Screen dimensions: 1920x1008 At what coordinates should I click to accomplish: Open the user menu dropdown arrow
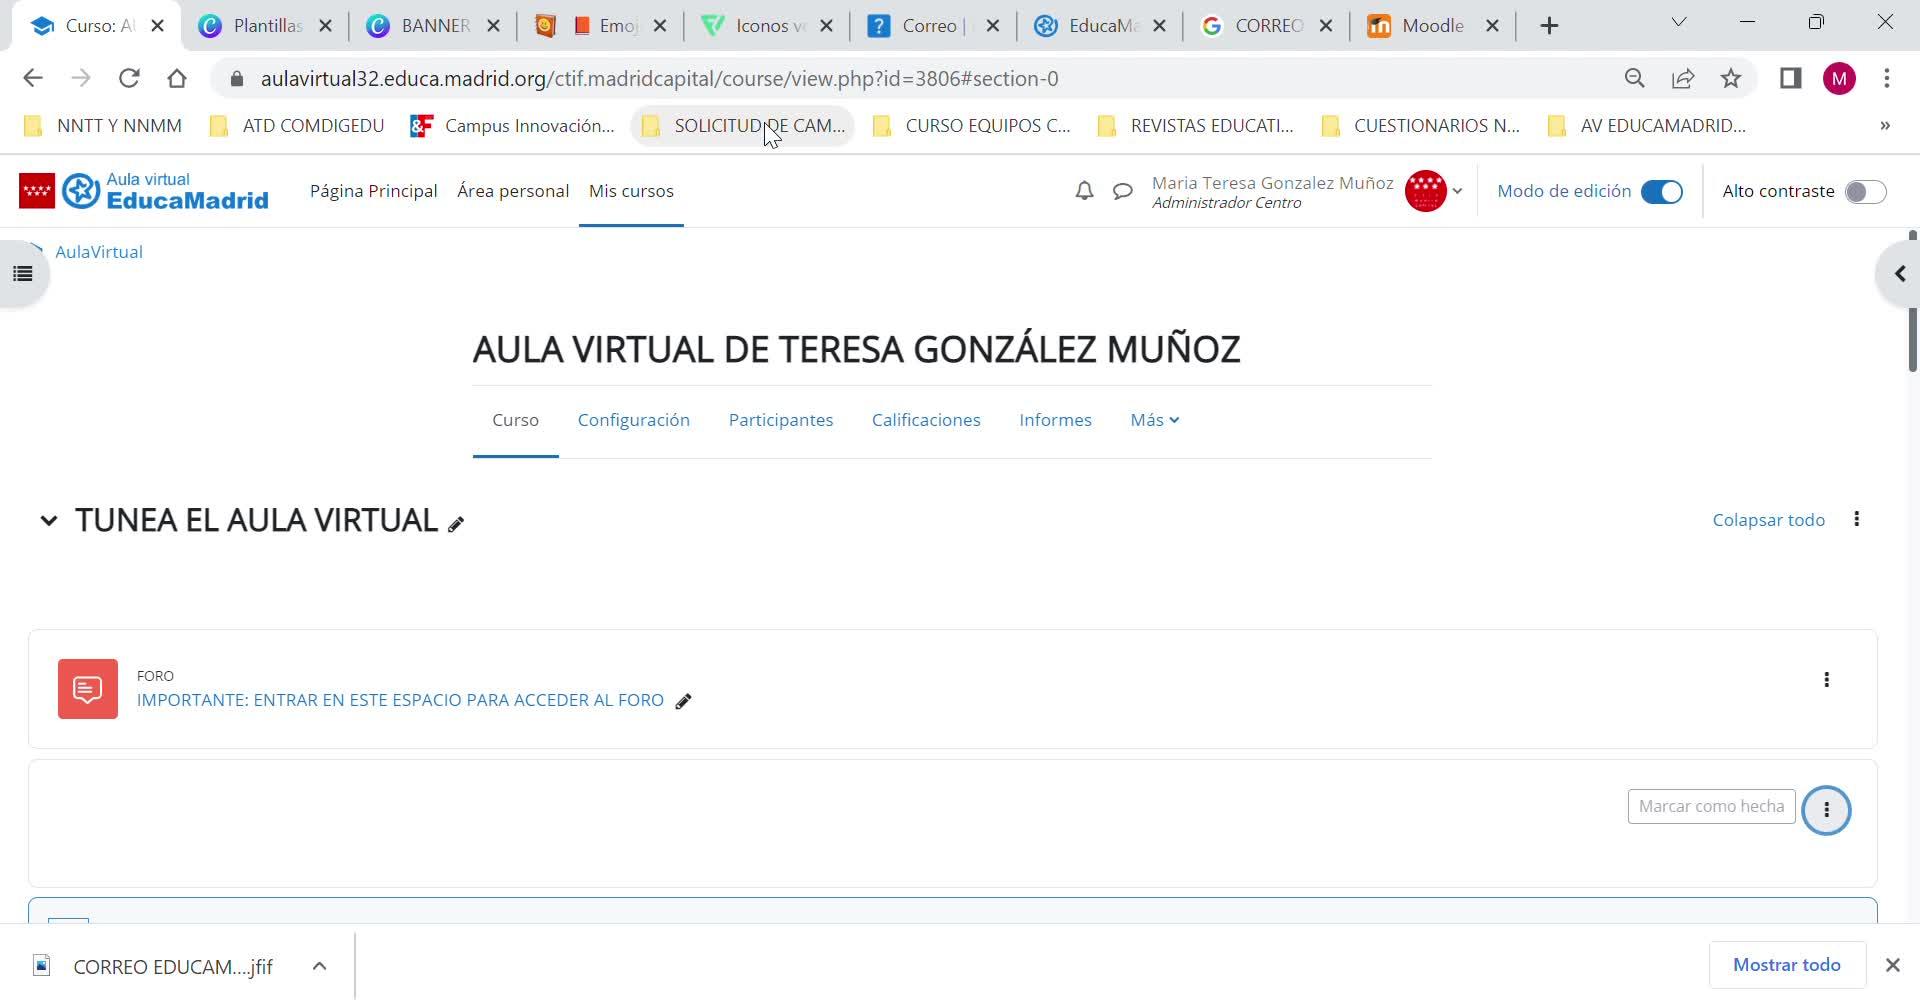(x=1457, y=191)
